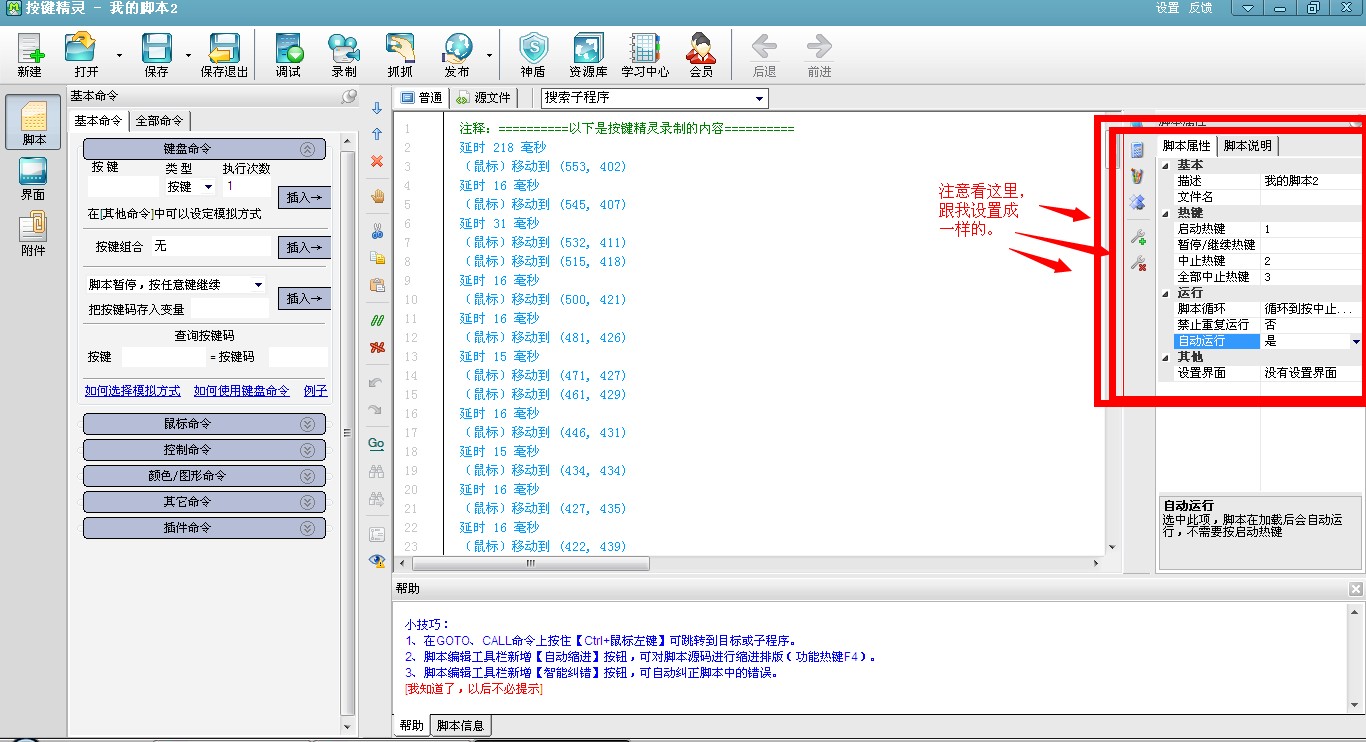Click the wrench with green plus icon

[1137, 237]
